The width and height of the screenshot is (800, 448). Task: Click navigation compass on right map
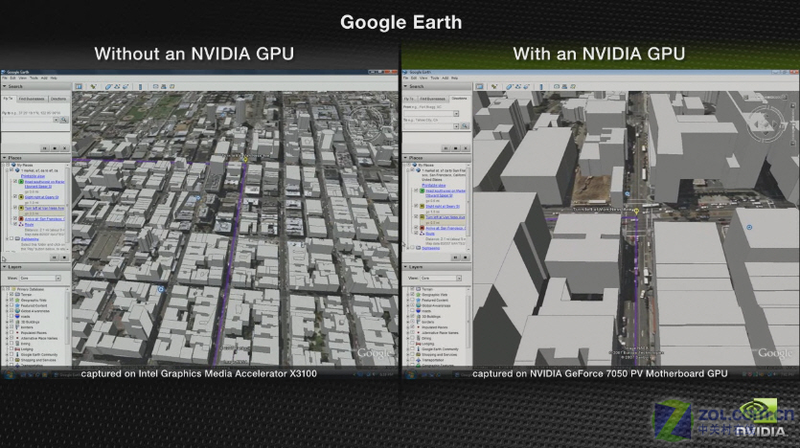point(767,123)
